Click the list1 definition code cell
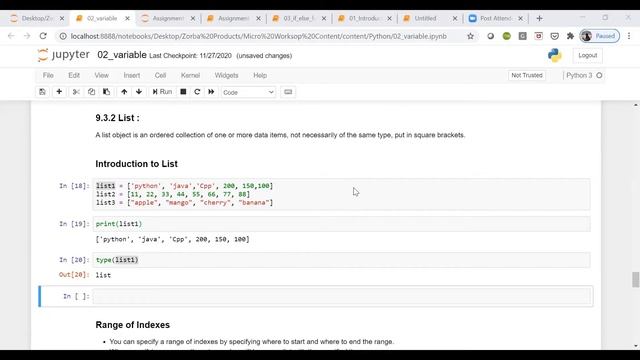Viewport: 640px width, 360px height. tap(342, 194)
